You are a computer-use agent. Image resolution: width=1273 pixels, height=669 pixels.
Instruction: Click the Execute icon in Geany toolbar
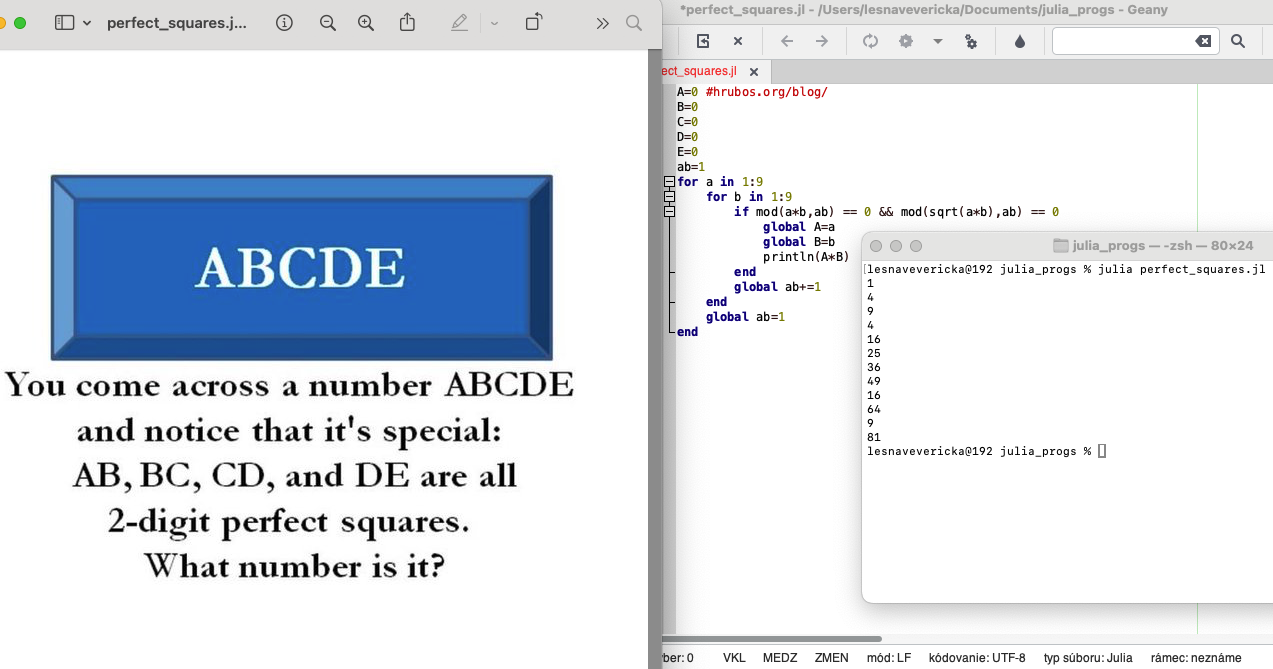pyautogui.click(x=971, y=41)
